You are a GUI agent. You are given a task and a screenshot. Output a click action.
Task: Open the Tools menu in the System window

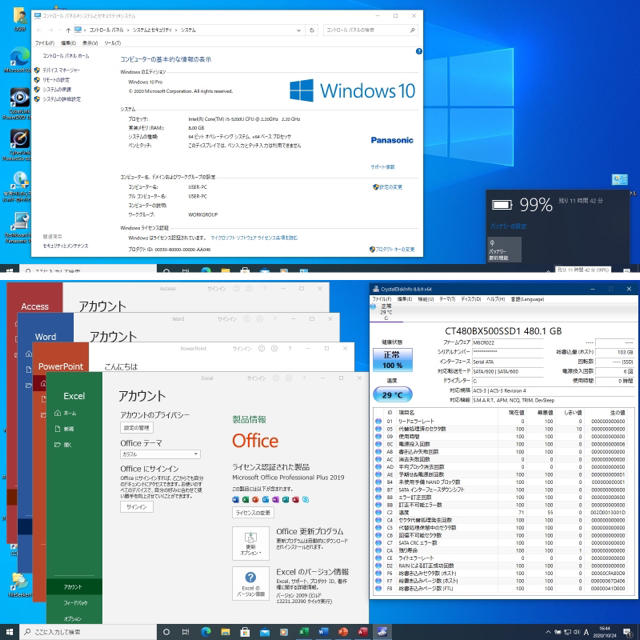click(x=113, y=43)
